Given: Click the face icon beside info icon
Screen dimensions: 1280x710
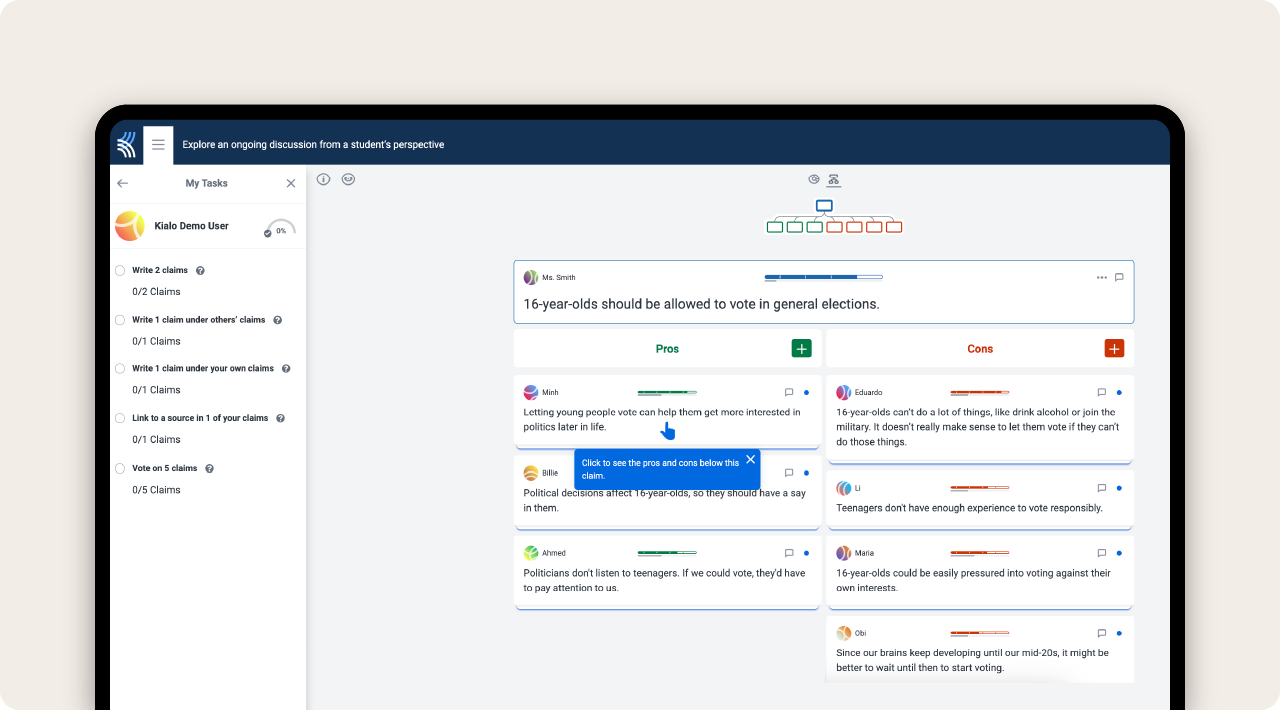Looking at the screenshot, I should (x=348, y=179).
